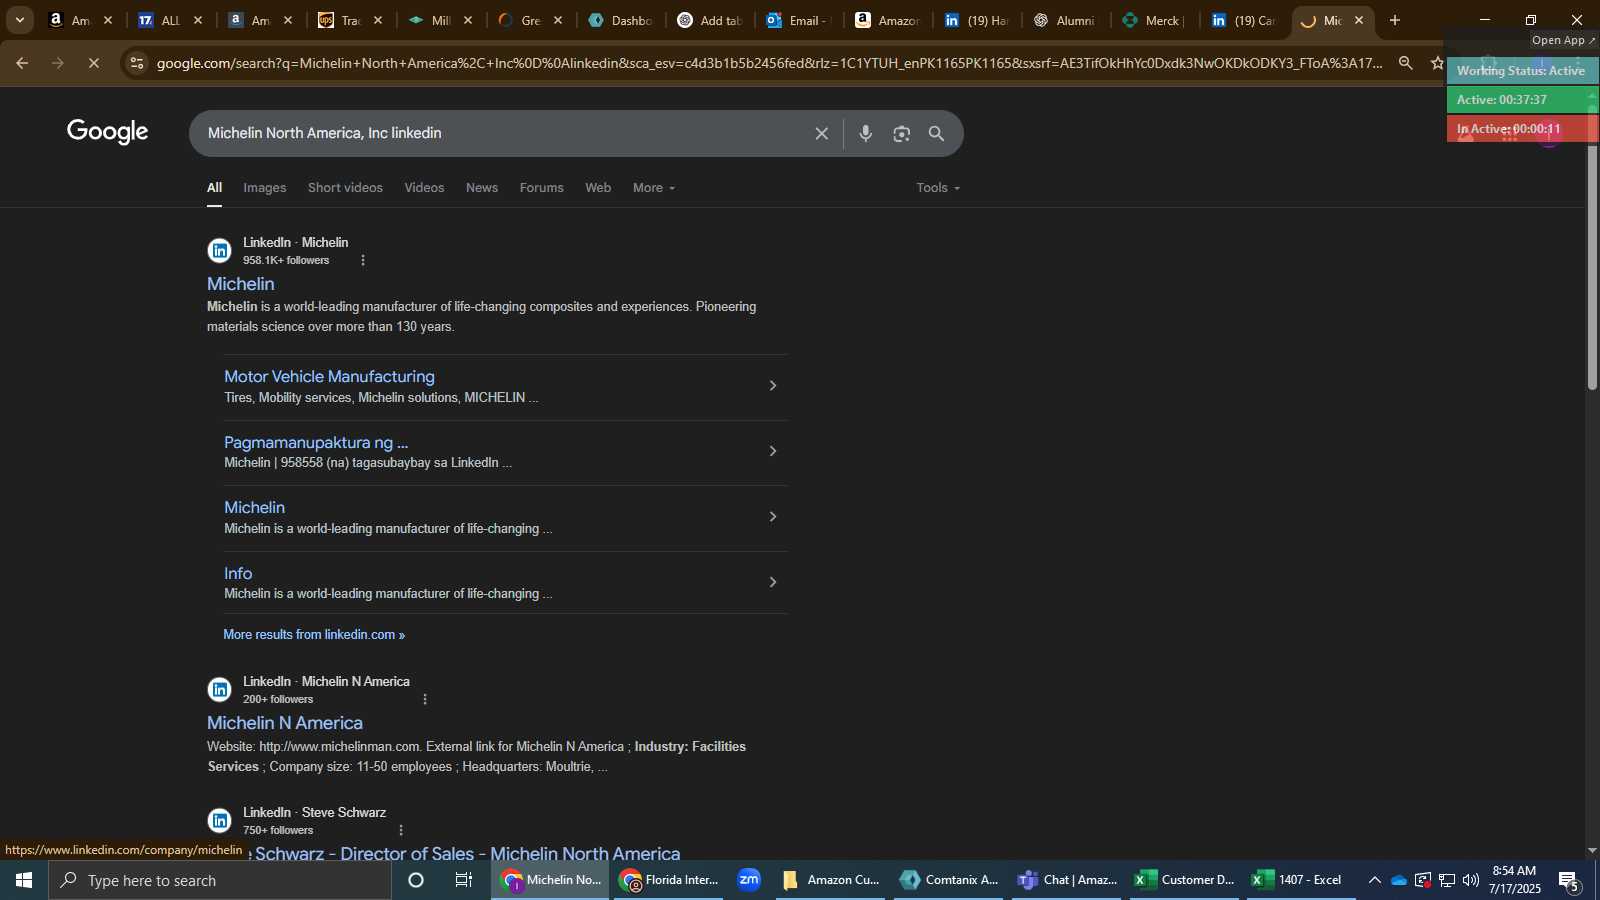Open Info sitelink
This screenshot has width=1600, height=900.
tap(238, 573)
